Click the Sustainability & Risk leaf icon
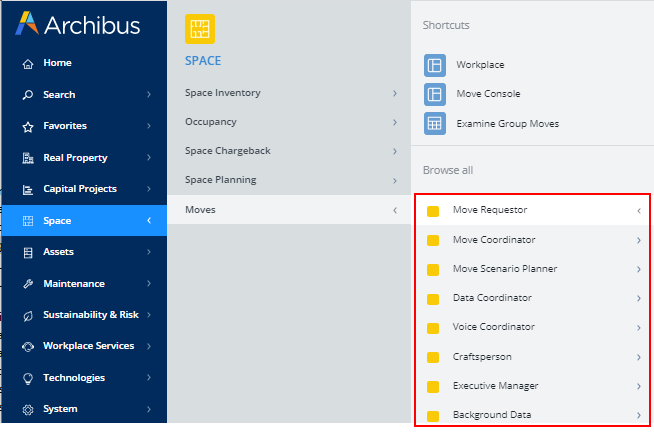654x438 pixels. (x=28, y=315)
